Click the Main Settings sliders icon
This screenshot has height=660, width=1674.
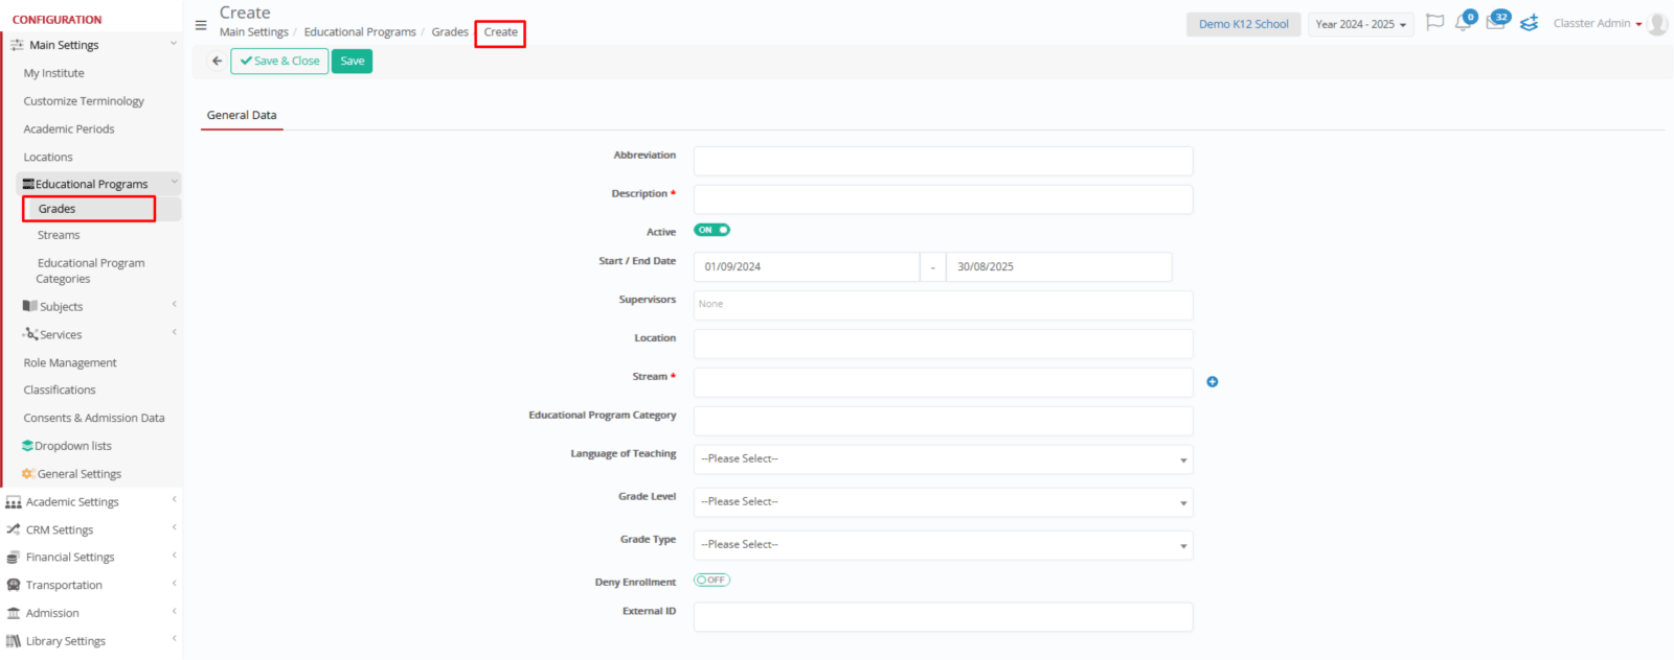17,45
